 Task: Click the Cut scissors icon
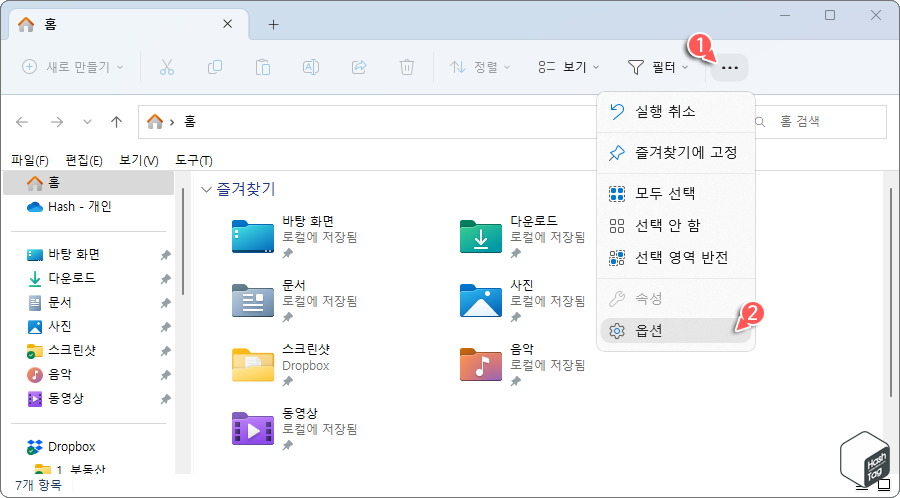166,67
